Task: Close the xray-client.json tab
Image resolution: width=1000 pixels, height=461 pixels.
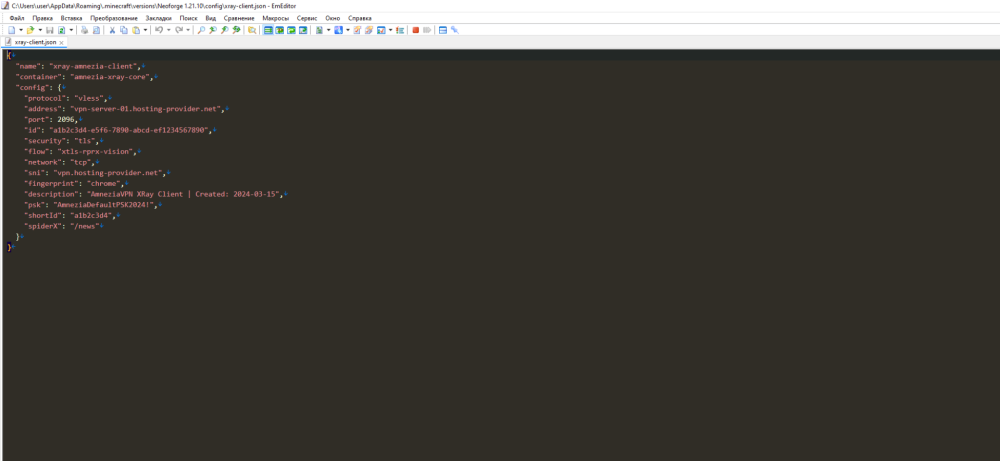Action: [x=62, y=43]
